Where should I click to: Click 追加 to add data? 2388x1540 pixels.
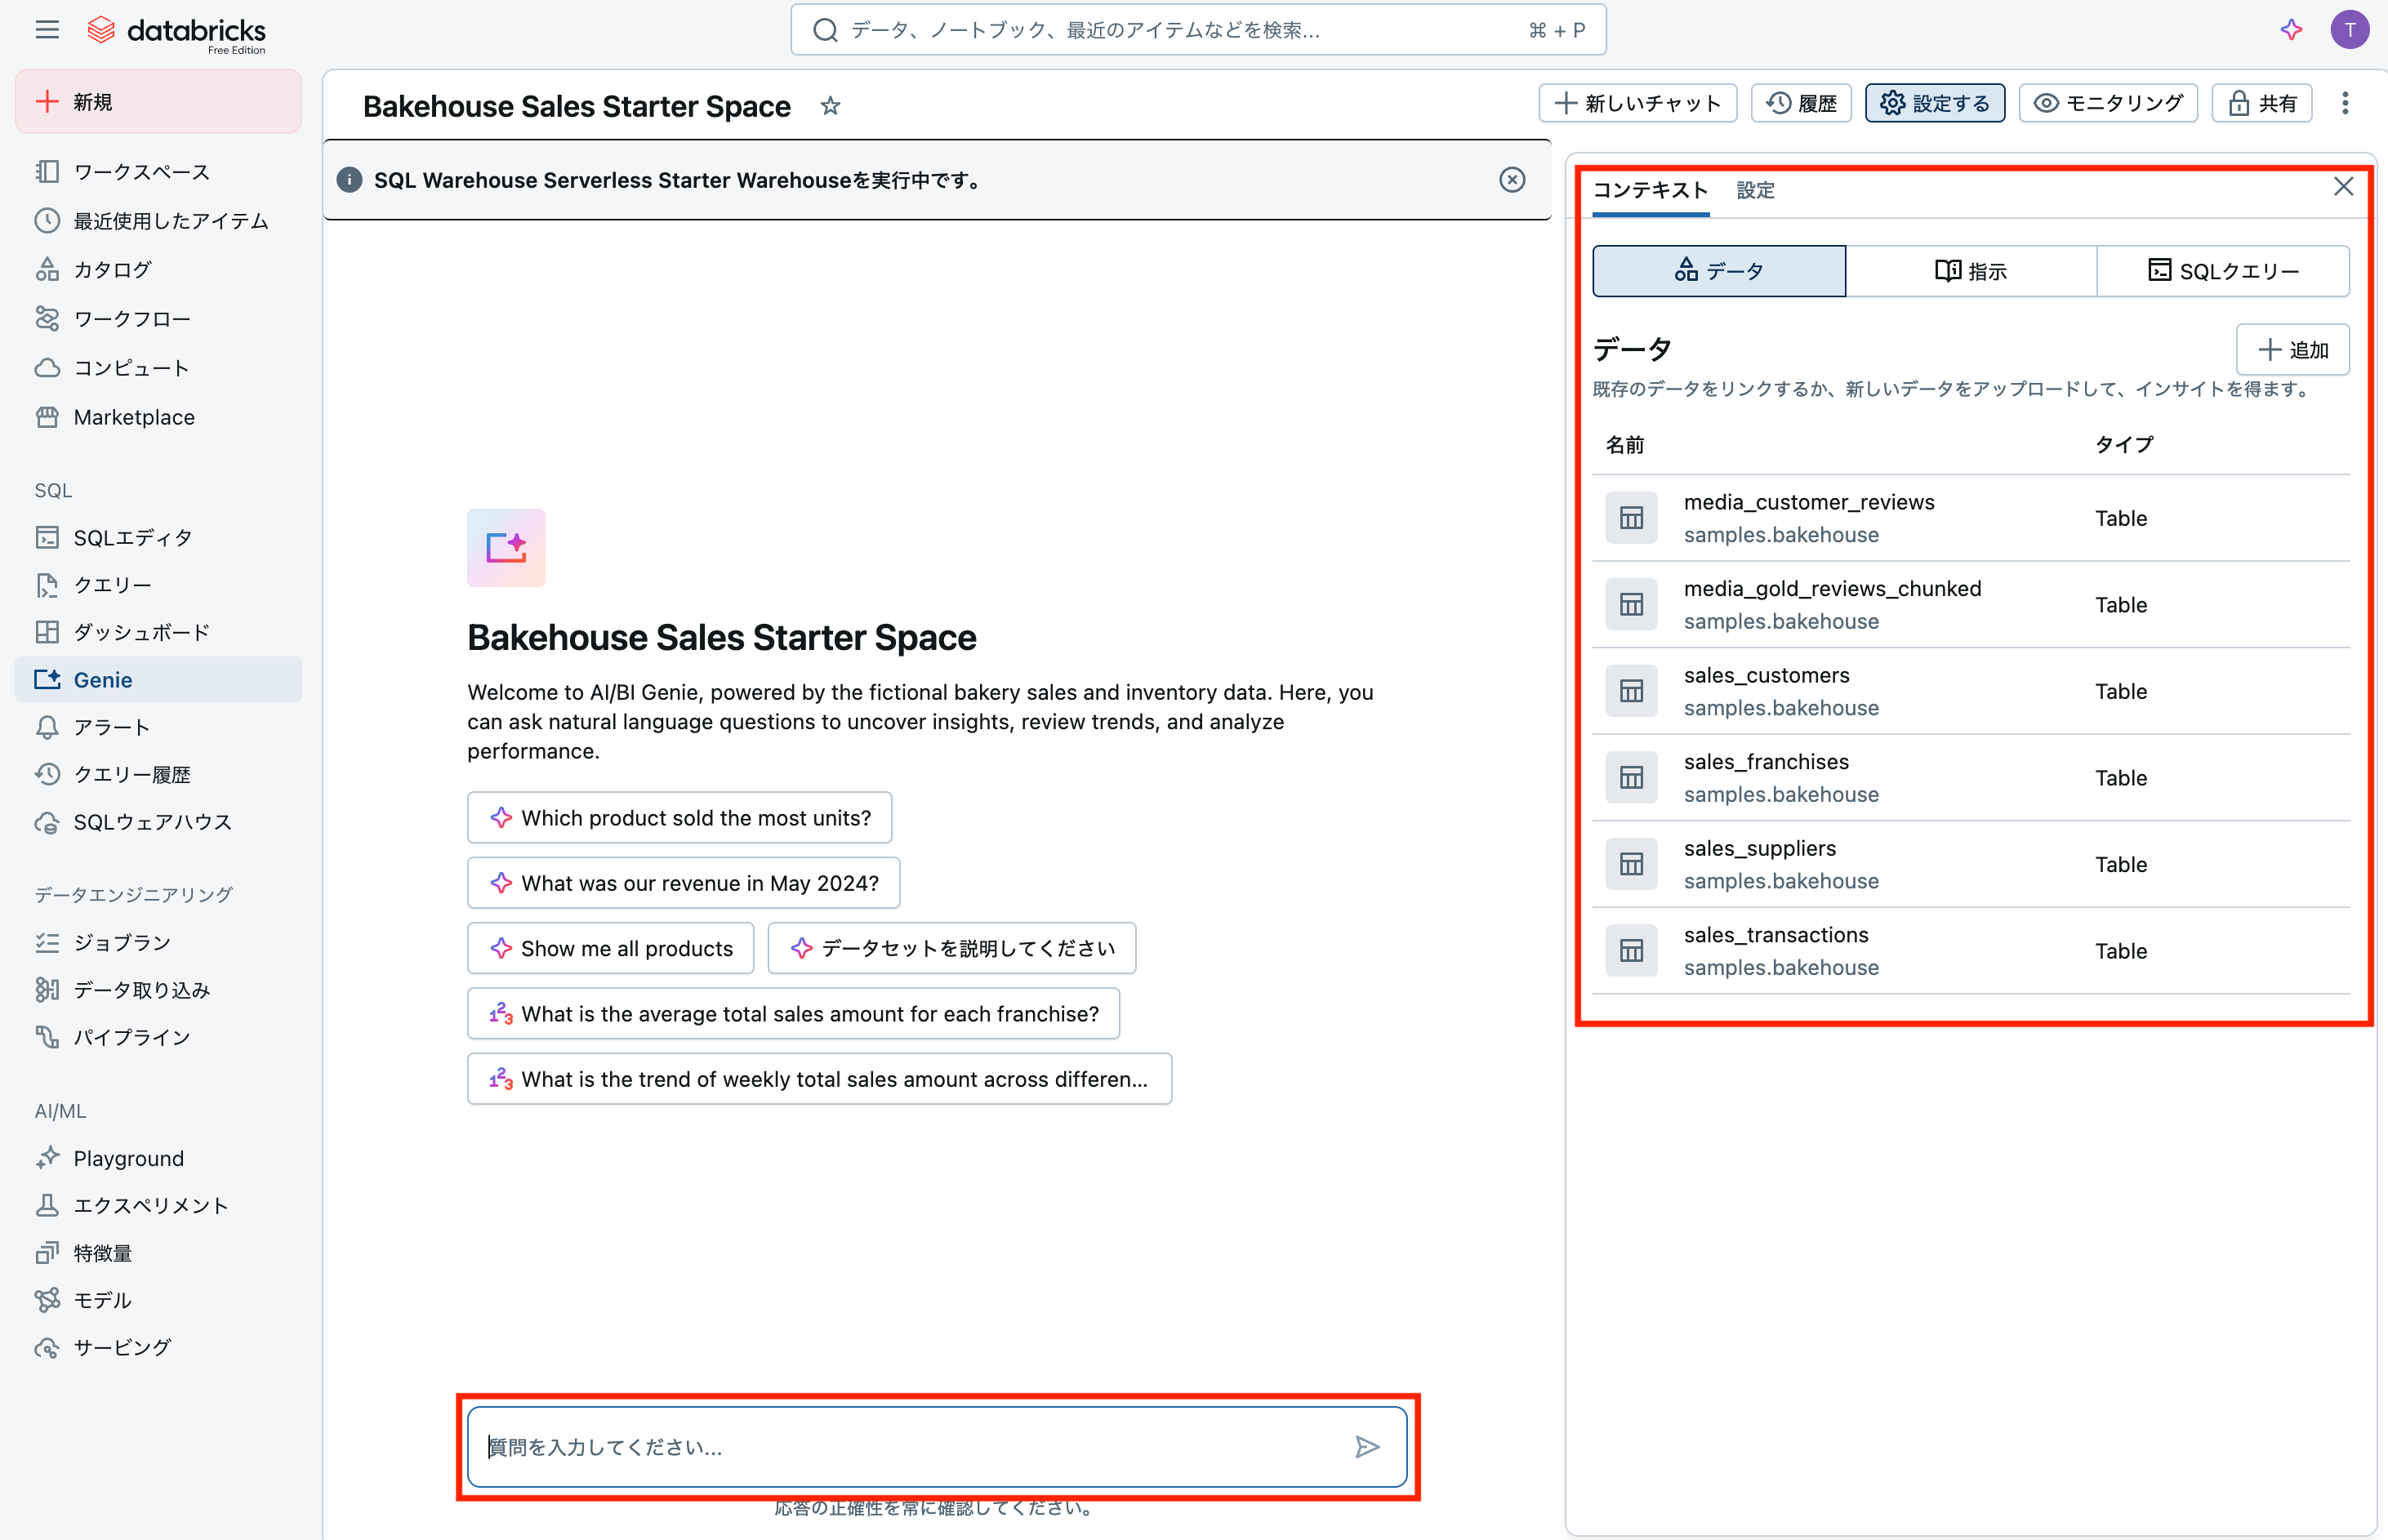click(2292, 350)
